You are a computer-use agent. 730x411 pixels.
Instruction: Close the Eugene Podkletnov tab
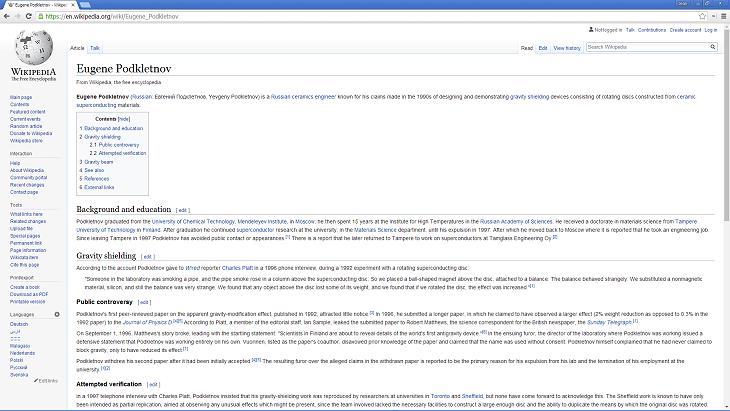point(73,5)
